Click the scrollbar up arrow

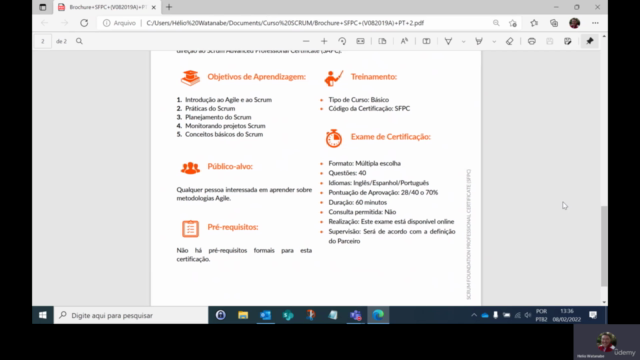click(604, 37)
